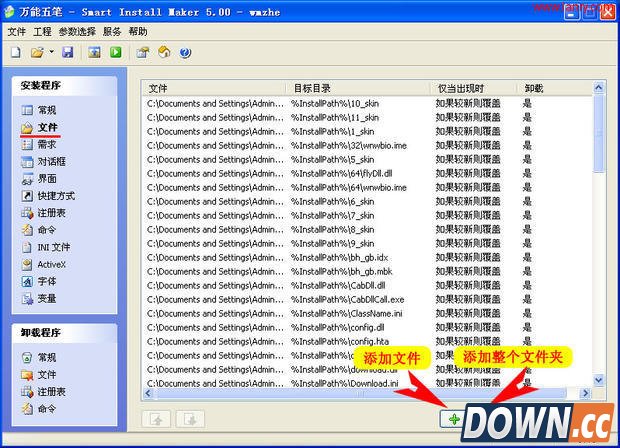The width and height of the screenshot is (620, 448).
Task: Select the ActiveX sidebar item
Action: coord(43,264)
